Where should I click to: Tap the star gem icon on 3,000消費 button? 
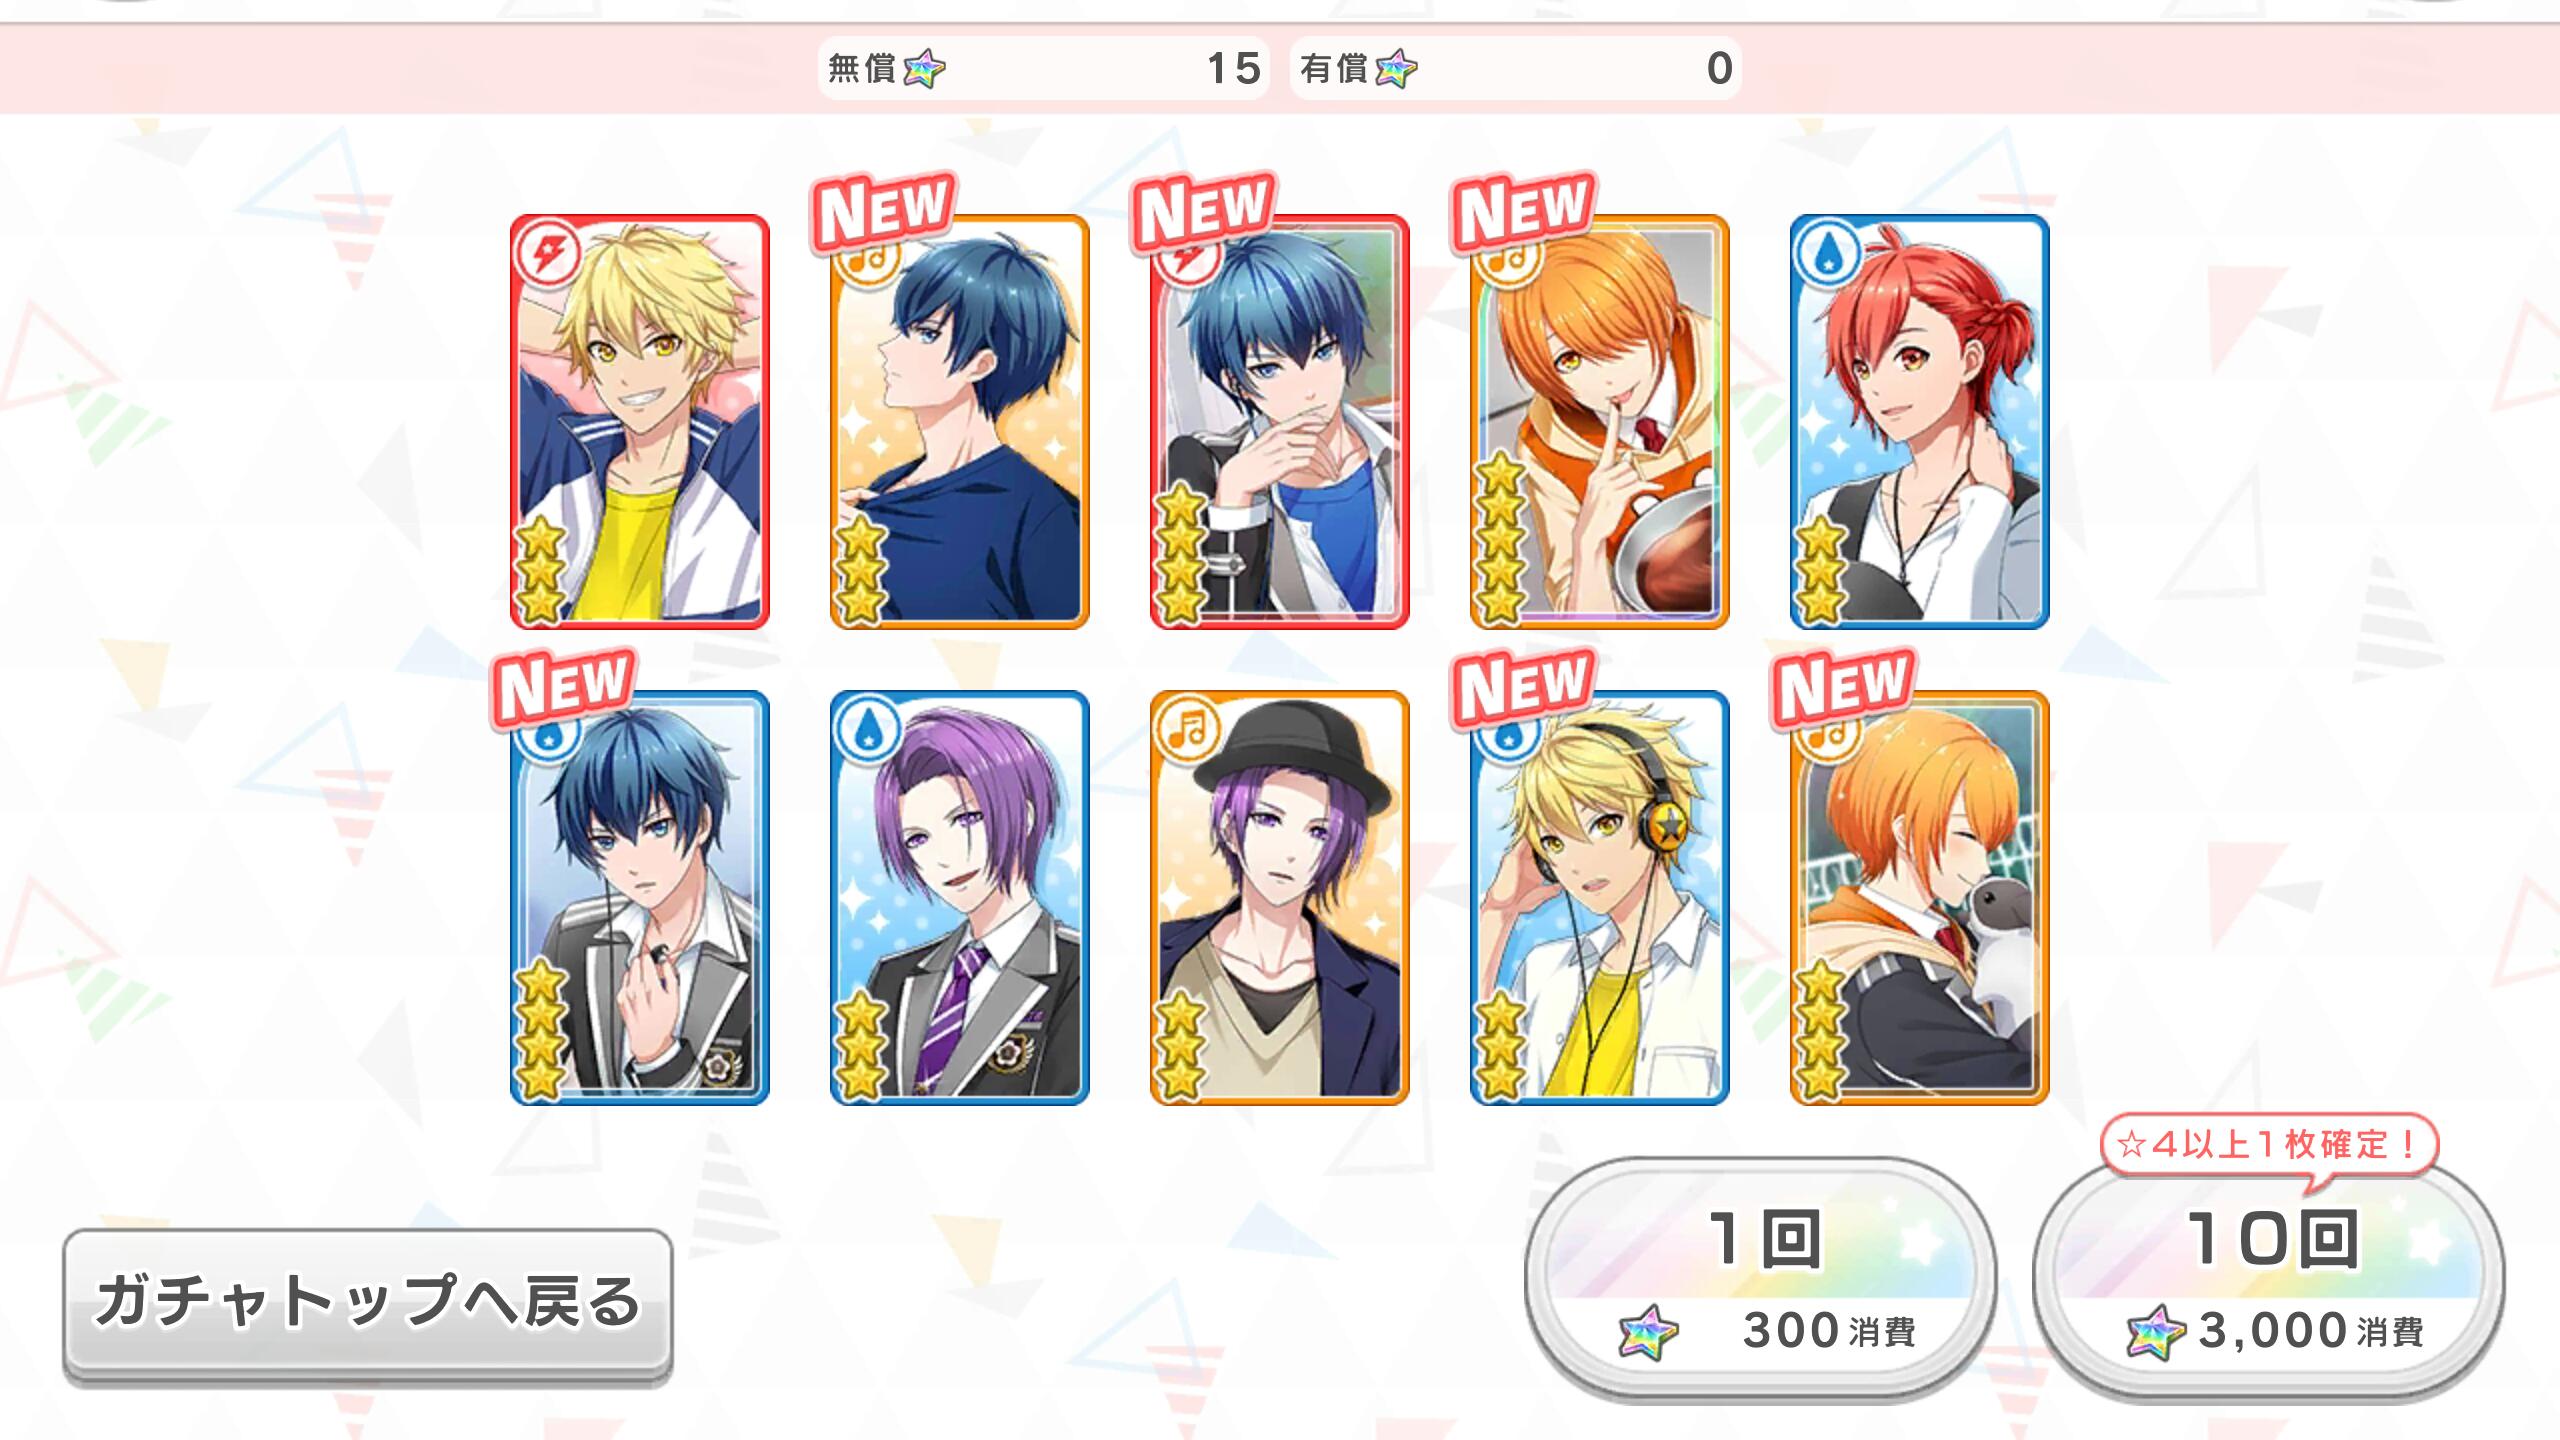click(2157, 1332)
